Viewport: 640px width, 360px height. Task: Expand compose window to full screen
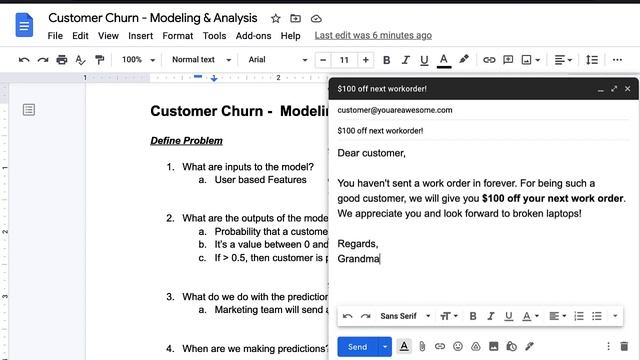(x=614, y=89)
